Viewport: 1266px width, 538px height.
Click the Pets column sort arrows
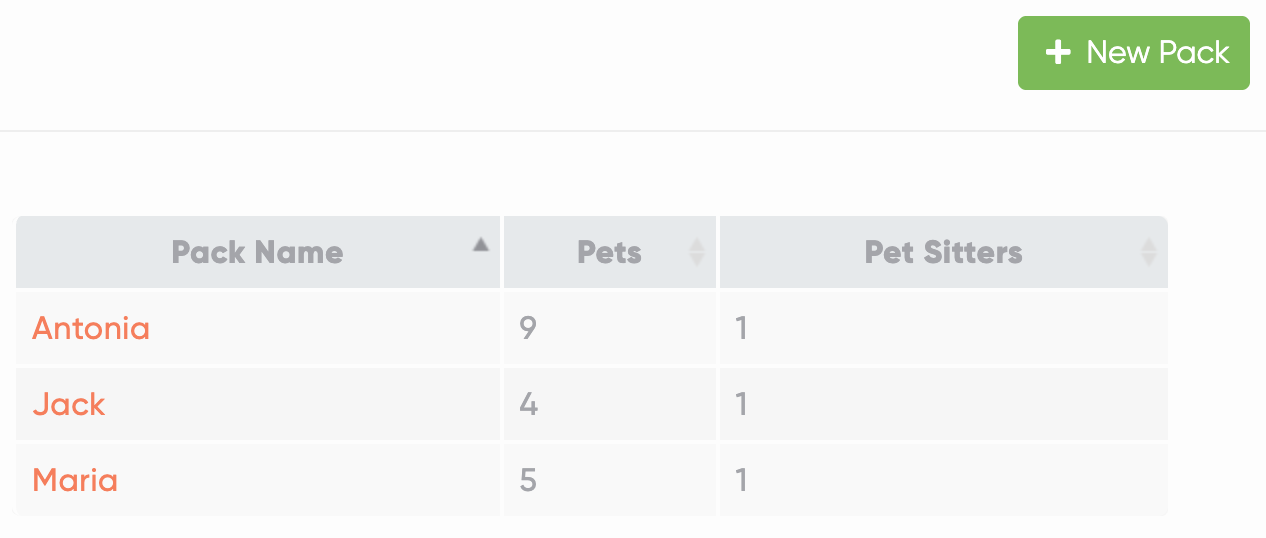[x=697, y=252]
